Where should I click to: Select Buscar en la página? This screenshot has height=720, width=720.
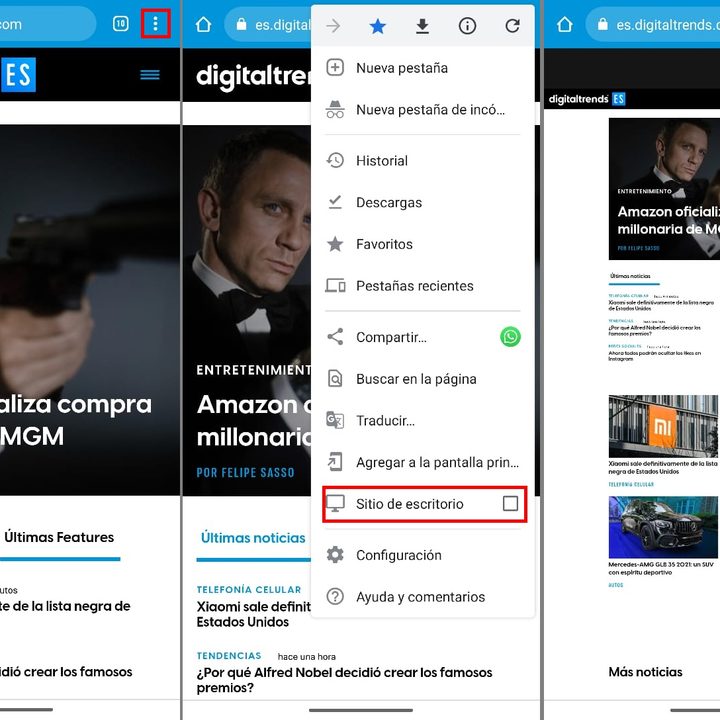(422, 379)
